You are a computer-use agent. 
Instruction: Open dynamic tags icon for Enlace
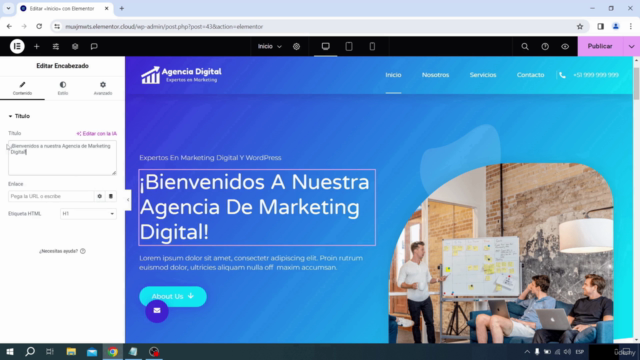click(111, 196)
